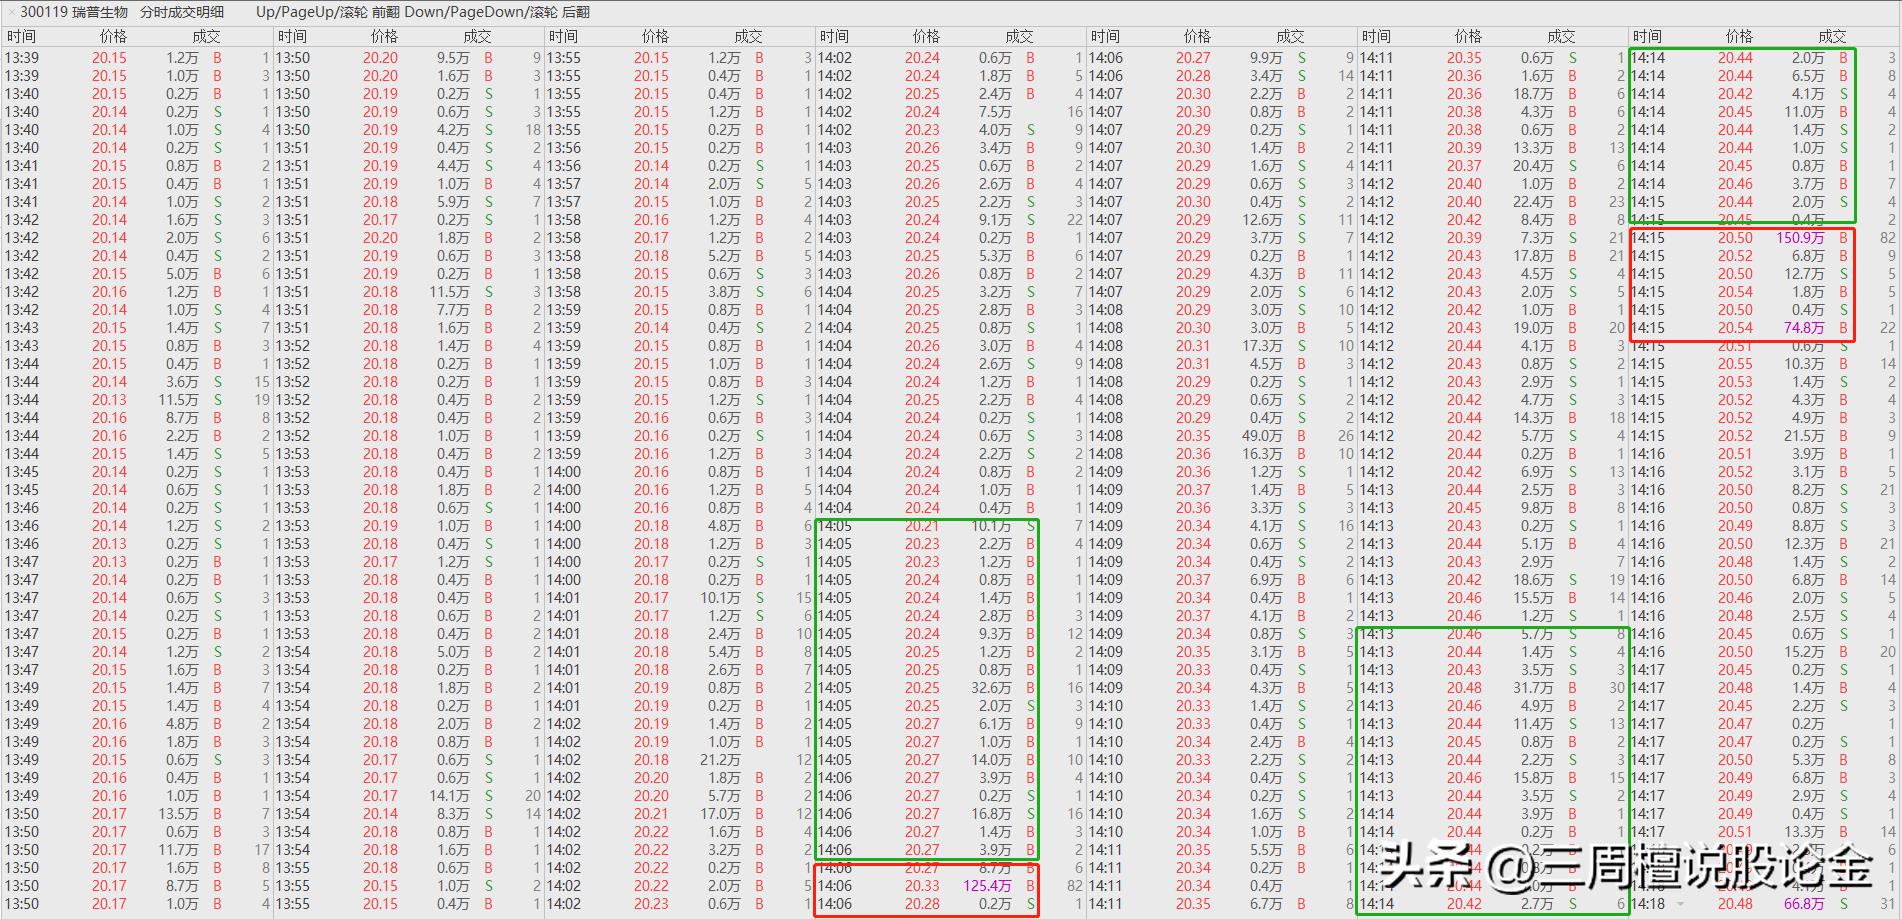Image resolution: width=1902 pixels, height=919 pixels.
Task: Select the 8.3万 volume at 13:54
Action: pos(453,814)
